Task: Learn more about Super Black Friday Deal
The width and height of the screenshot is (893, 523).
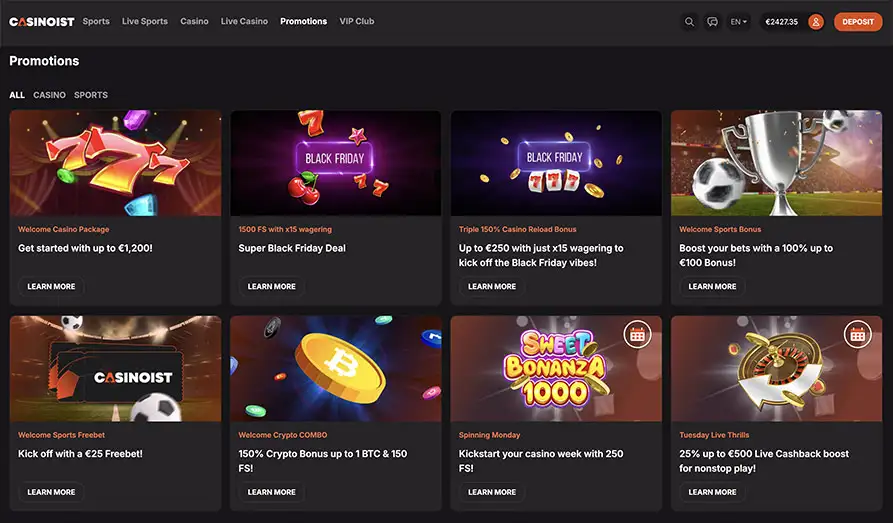Action: click(272, 287)
